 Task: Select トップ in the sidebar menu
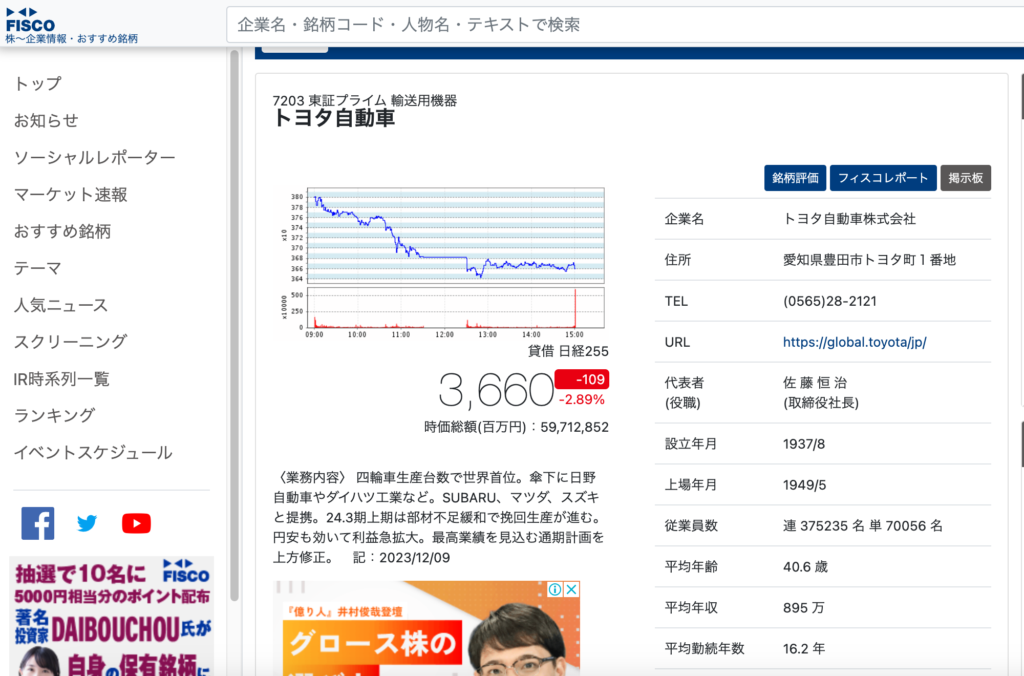point(38,84)
